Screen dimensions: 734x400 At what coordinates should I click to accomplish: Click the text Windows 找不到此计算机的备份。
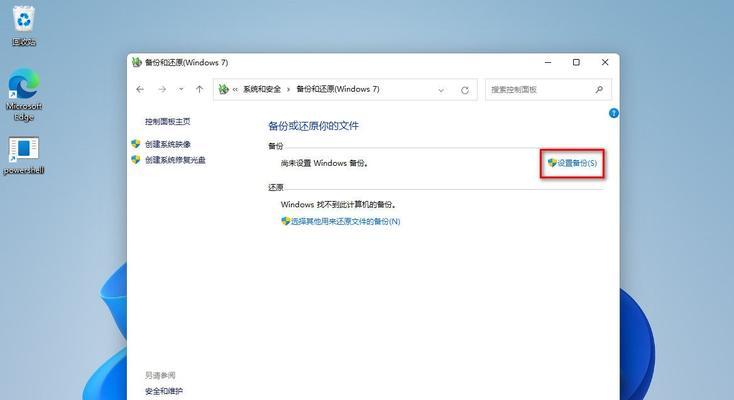(x=339, y=205)
